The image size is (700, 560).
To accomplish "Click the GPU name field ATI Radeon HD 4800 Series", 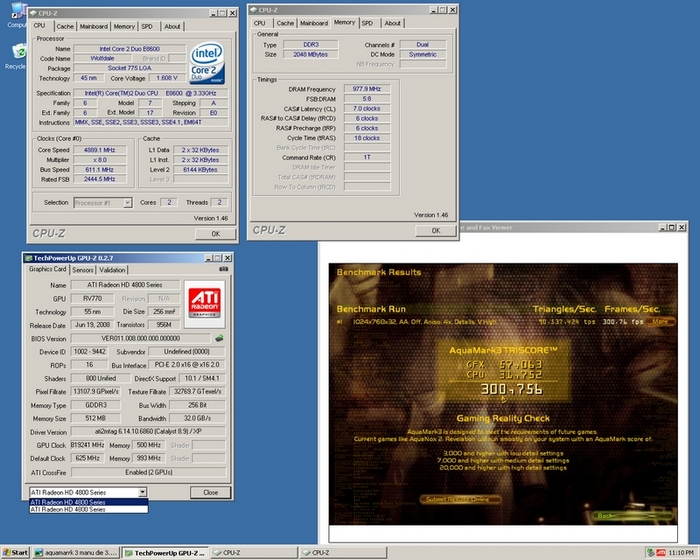I will (x=125, y=284).
